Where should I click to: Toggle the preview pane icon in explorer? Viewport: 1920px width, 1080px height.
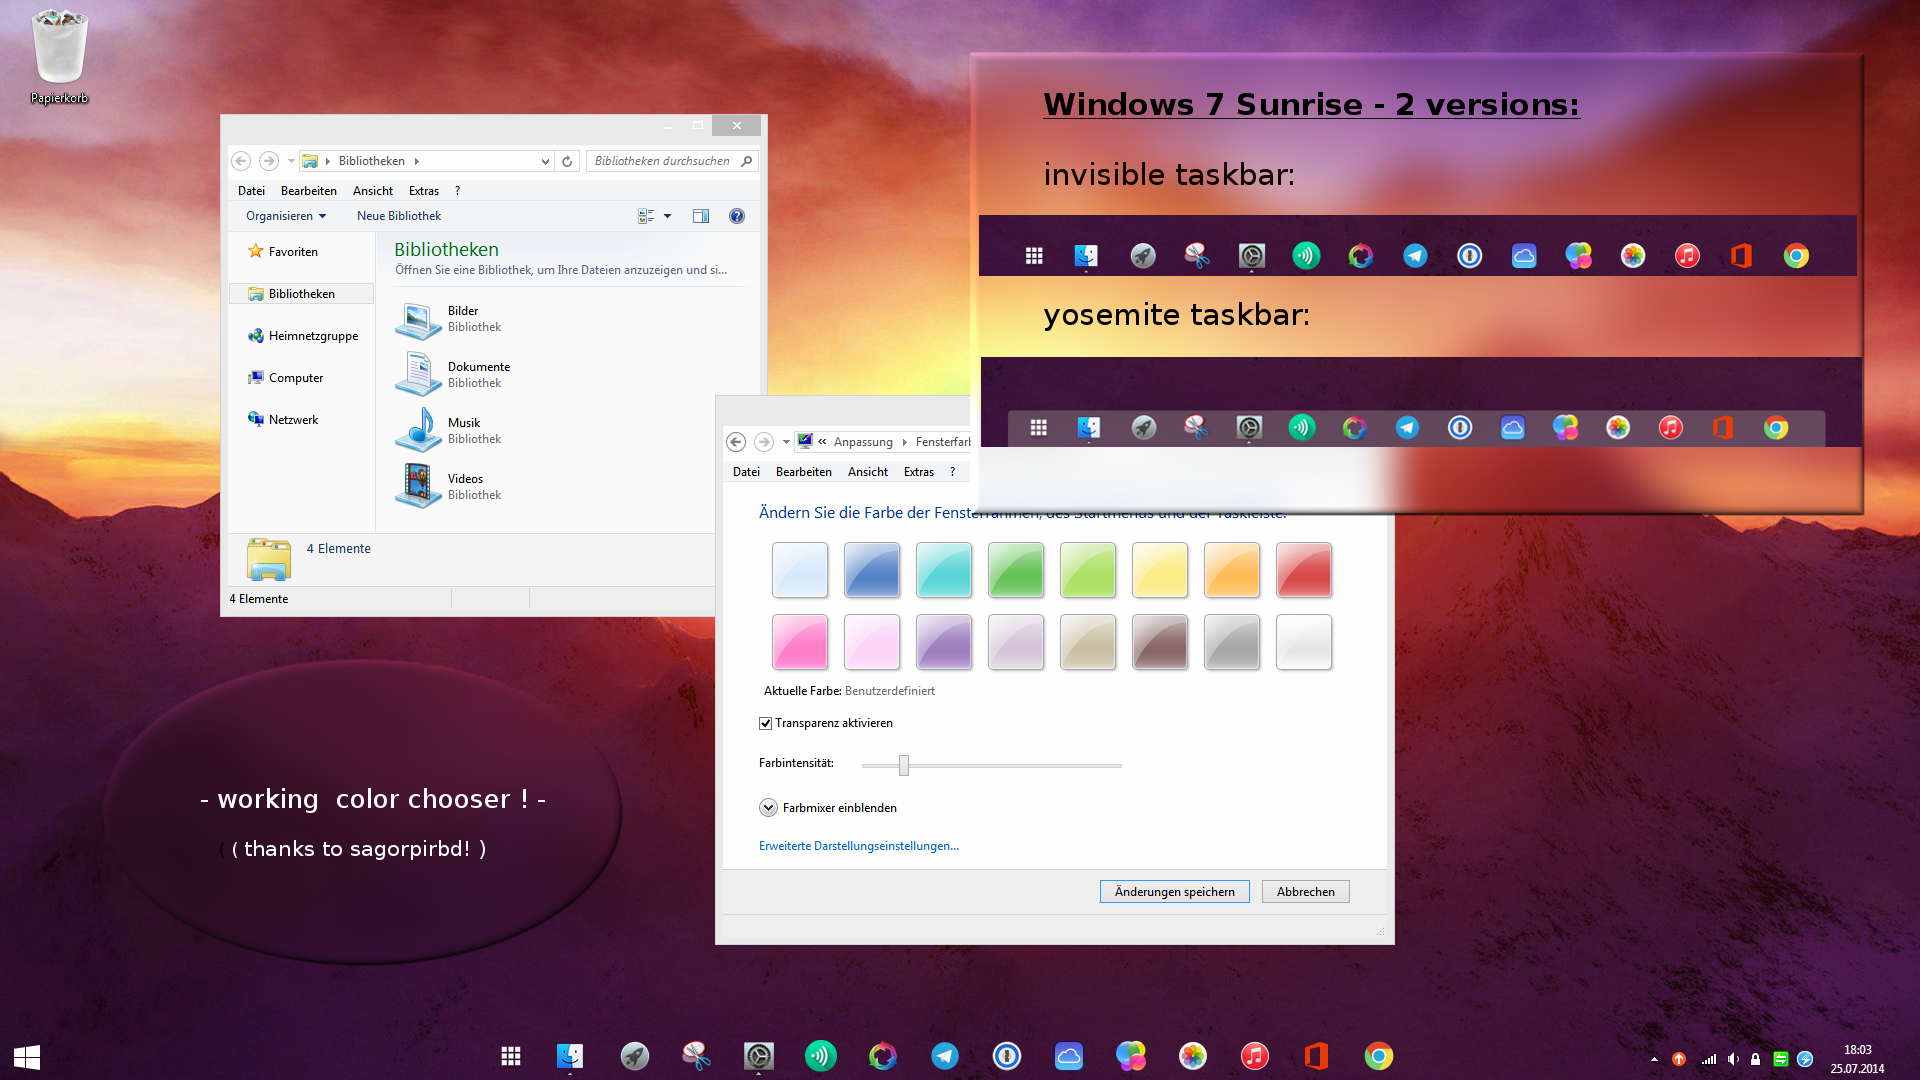pyautogui.click(x=701, y=216)
